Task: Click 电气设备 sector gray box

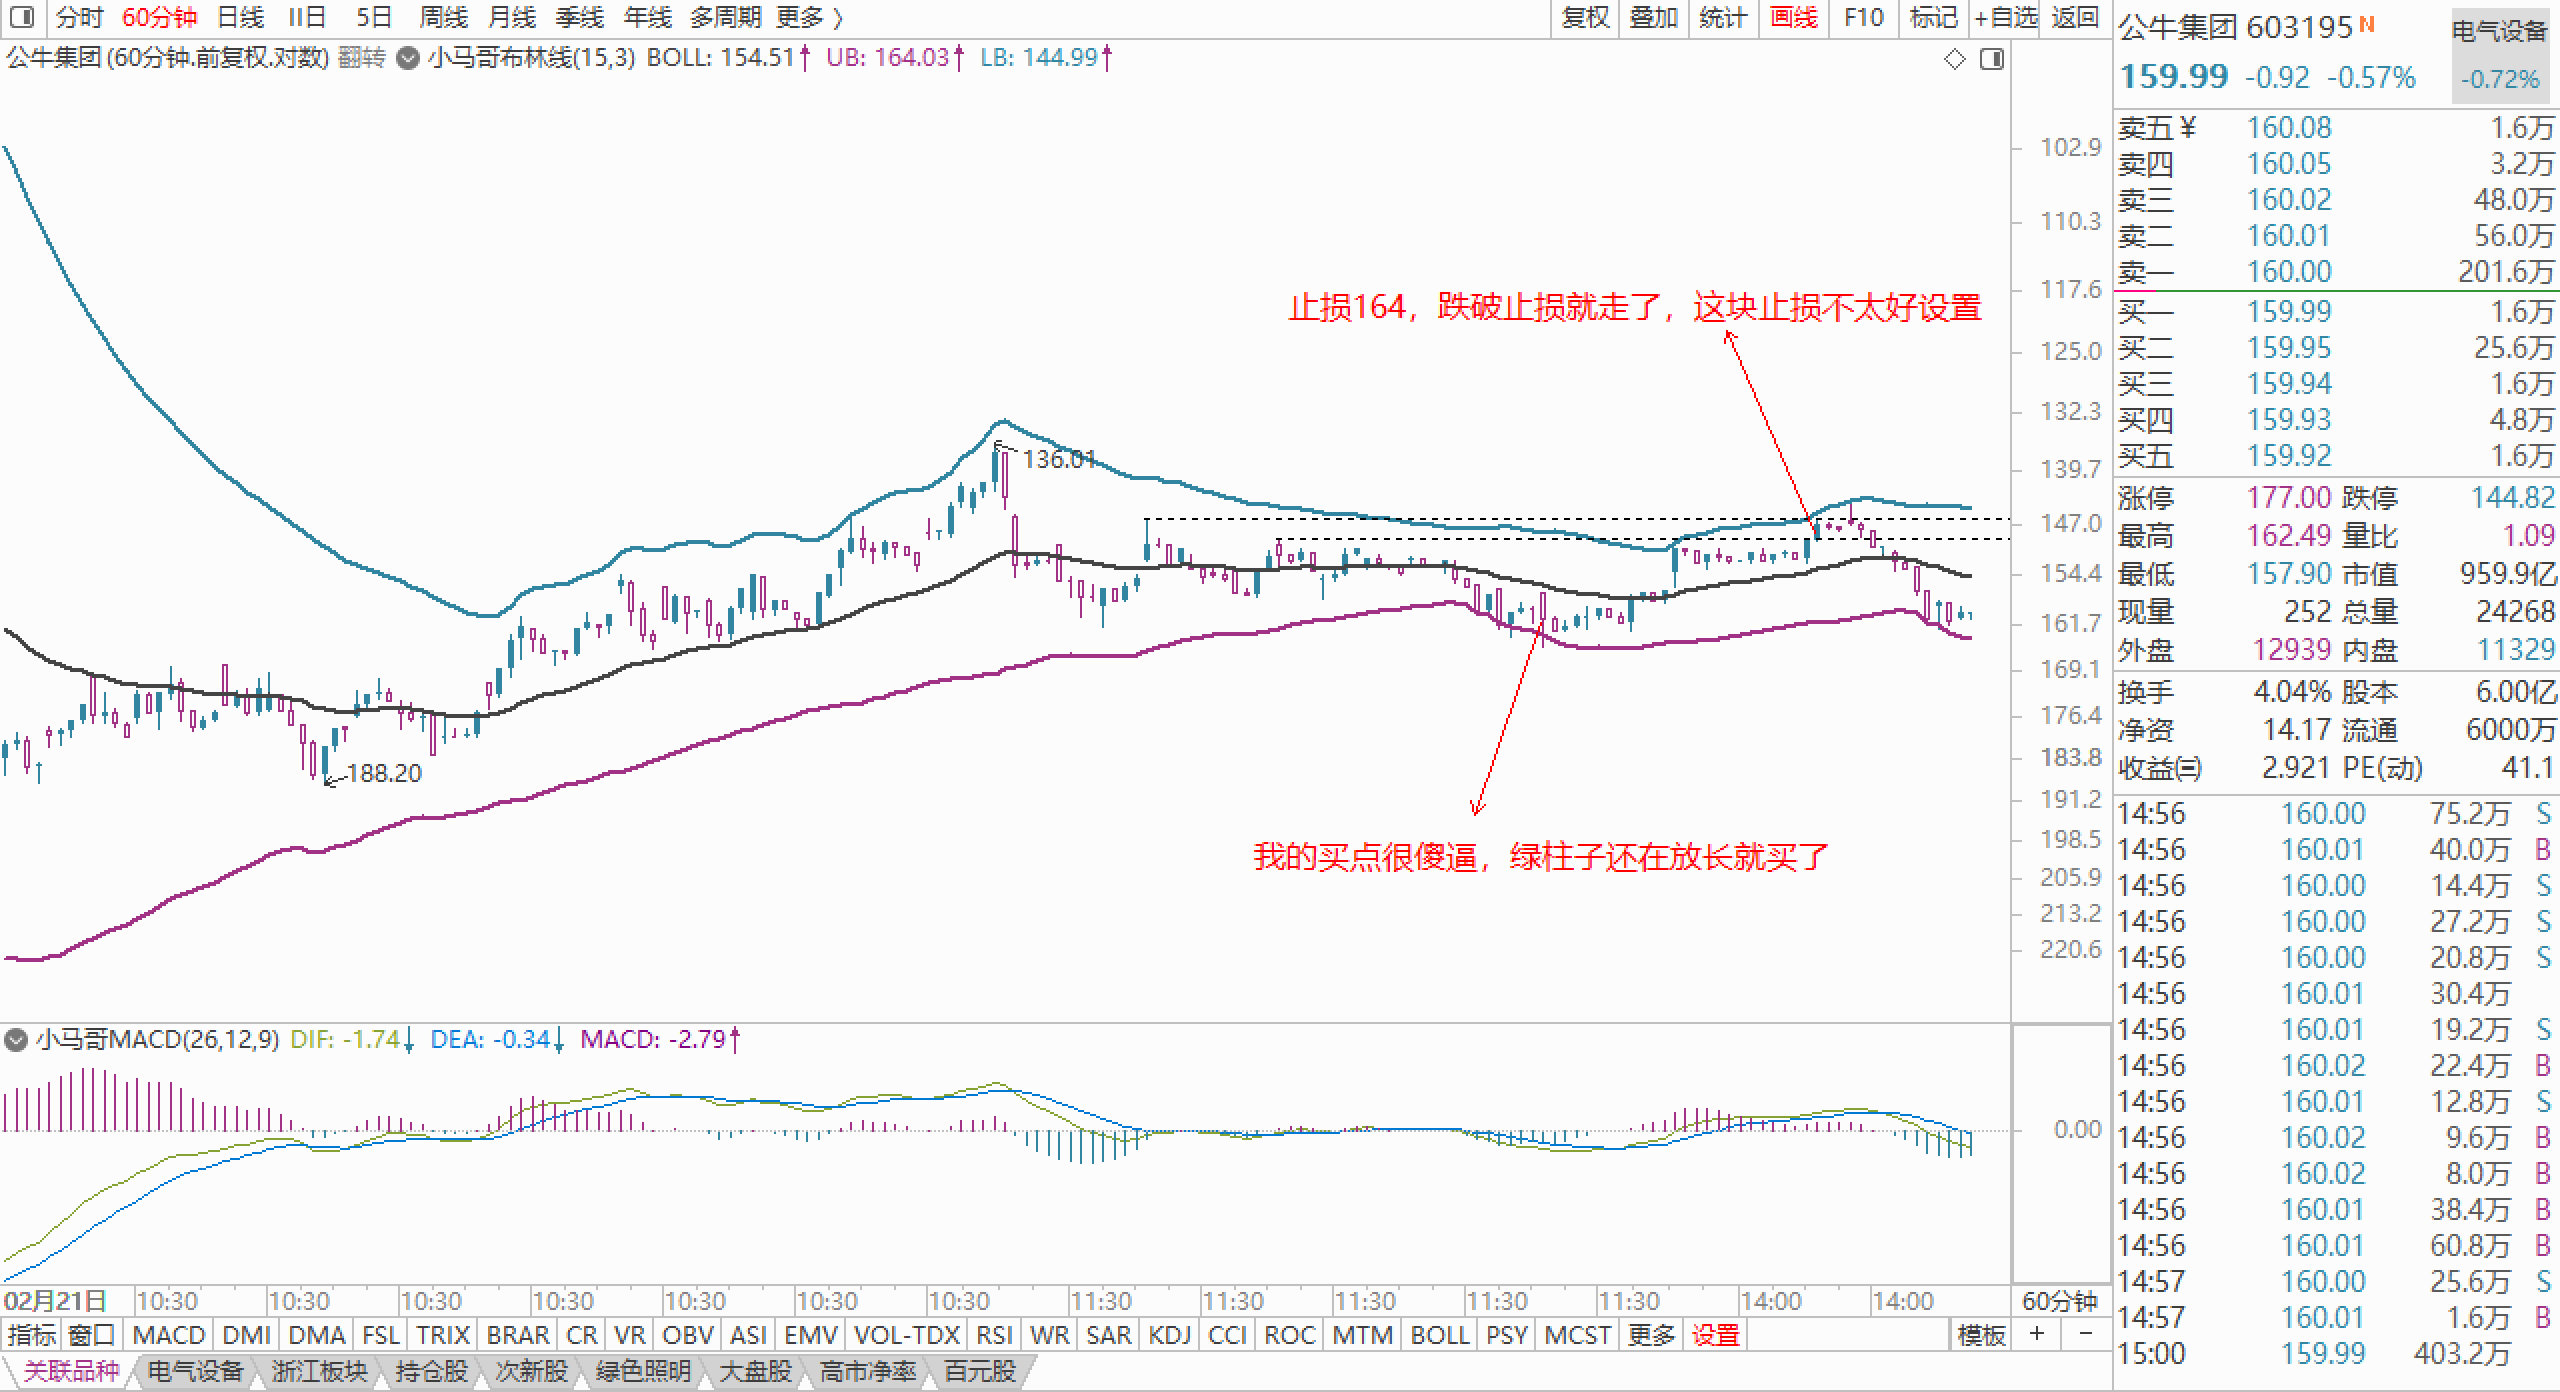Action: click(x=2499, y=57)
